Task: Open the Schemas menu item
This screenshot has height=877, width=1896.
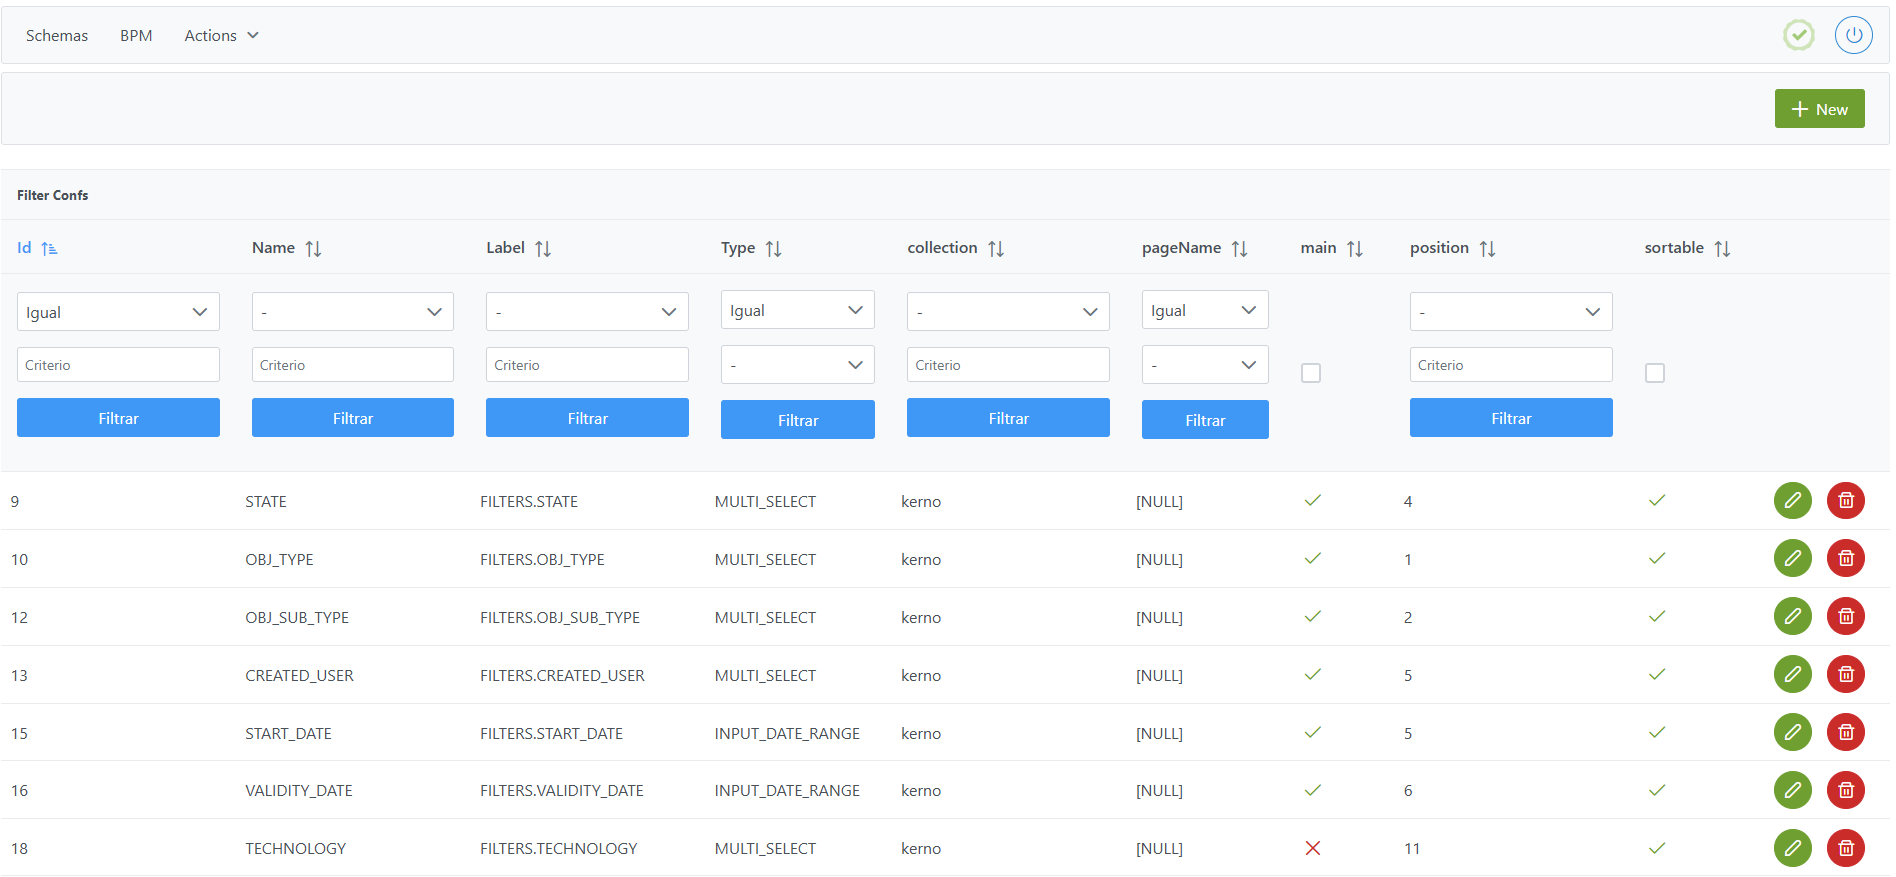Action: 57,36
